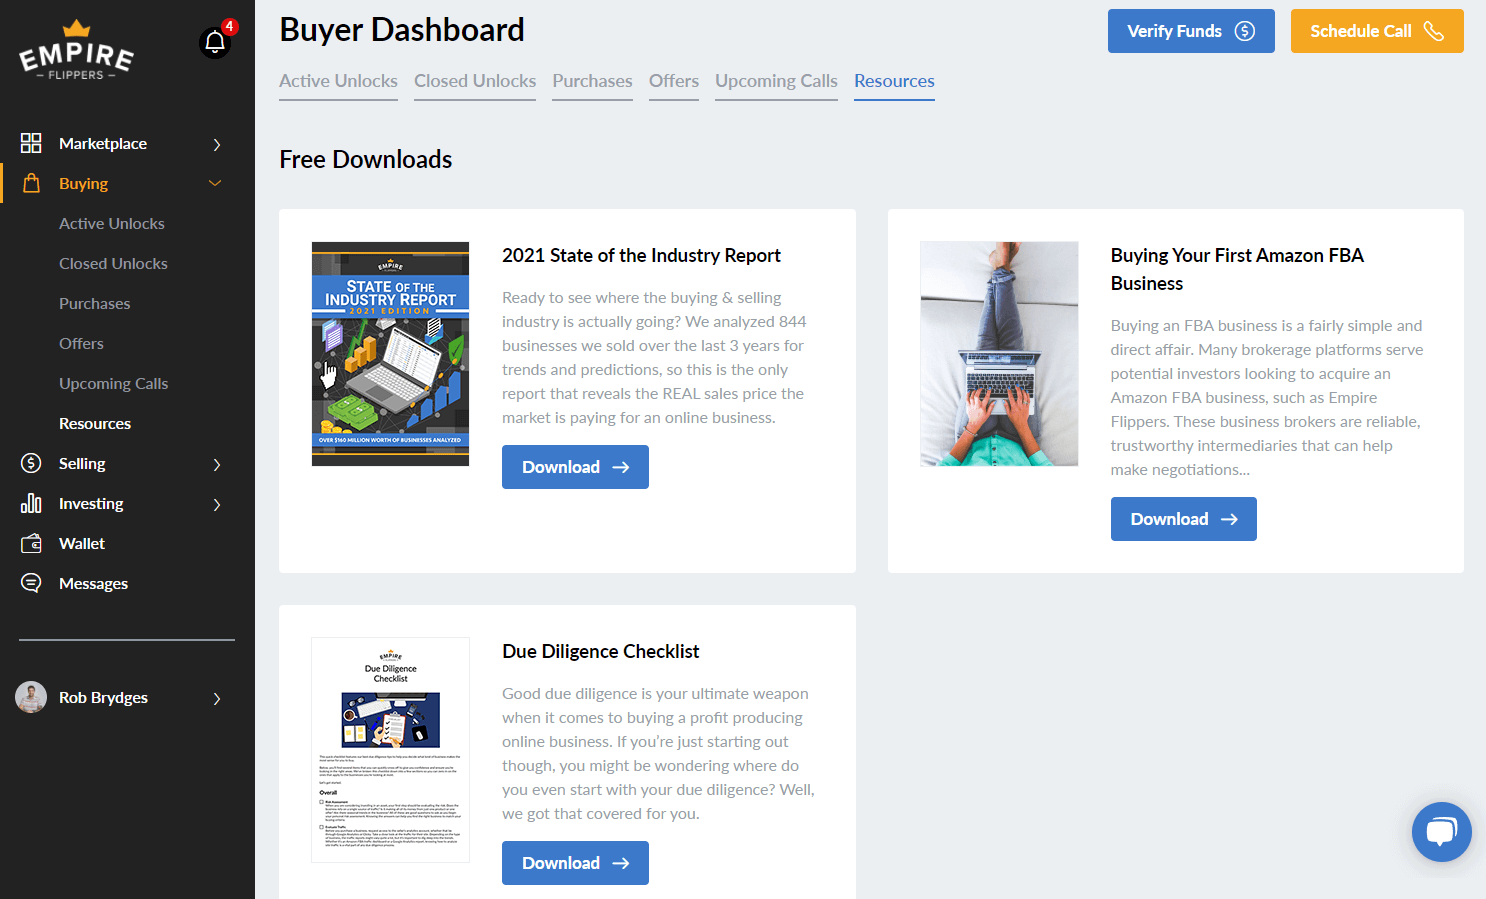The height and width of the screenshot is (899, 1486).
Task: Open Offers in the sidebar
Action: point(81,343)
